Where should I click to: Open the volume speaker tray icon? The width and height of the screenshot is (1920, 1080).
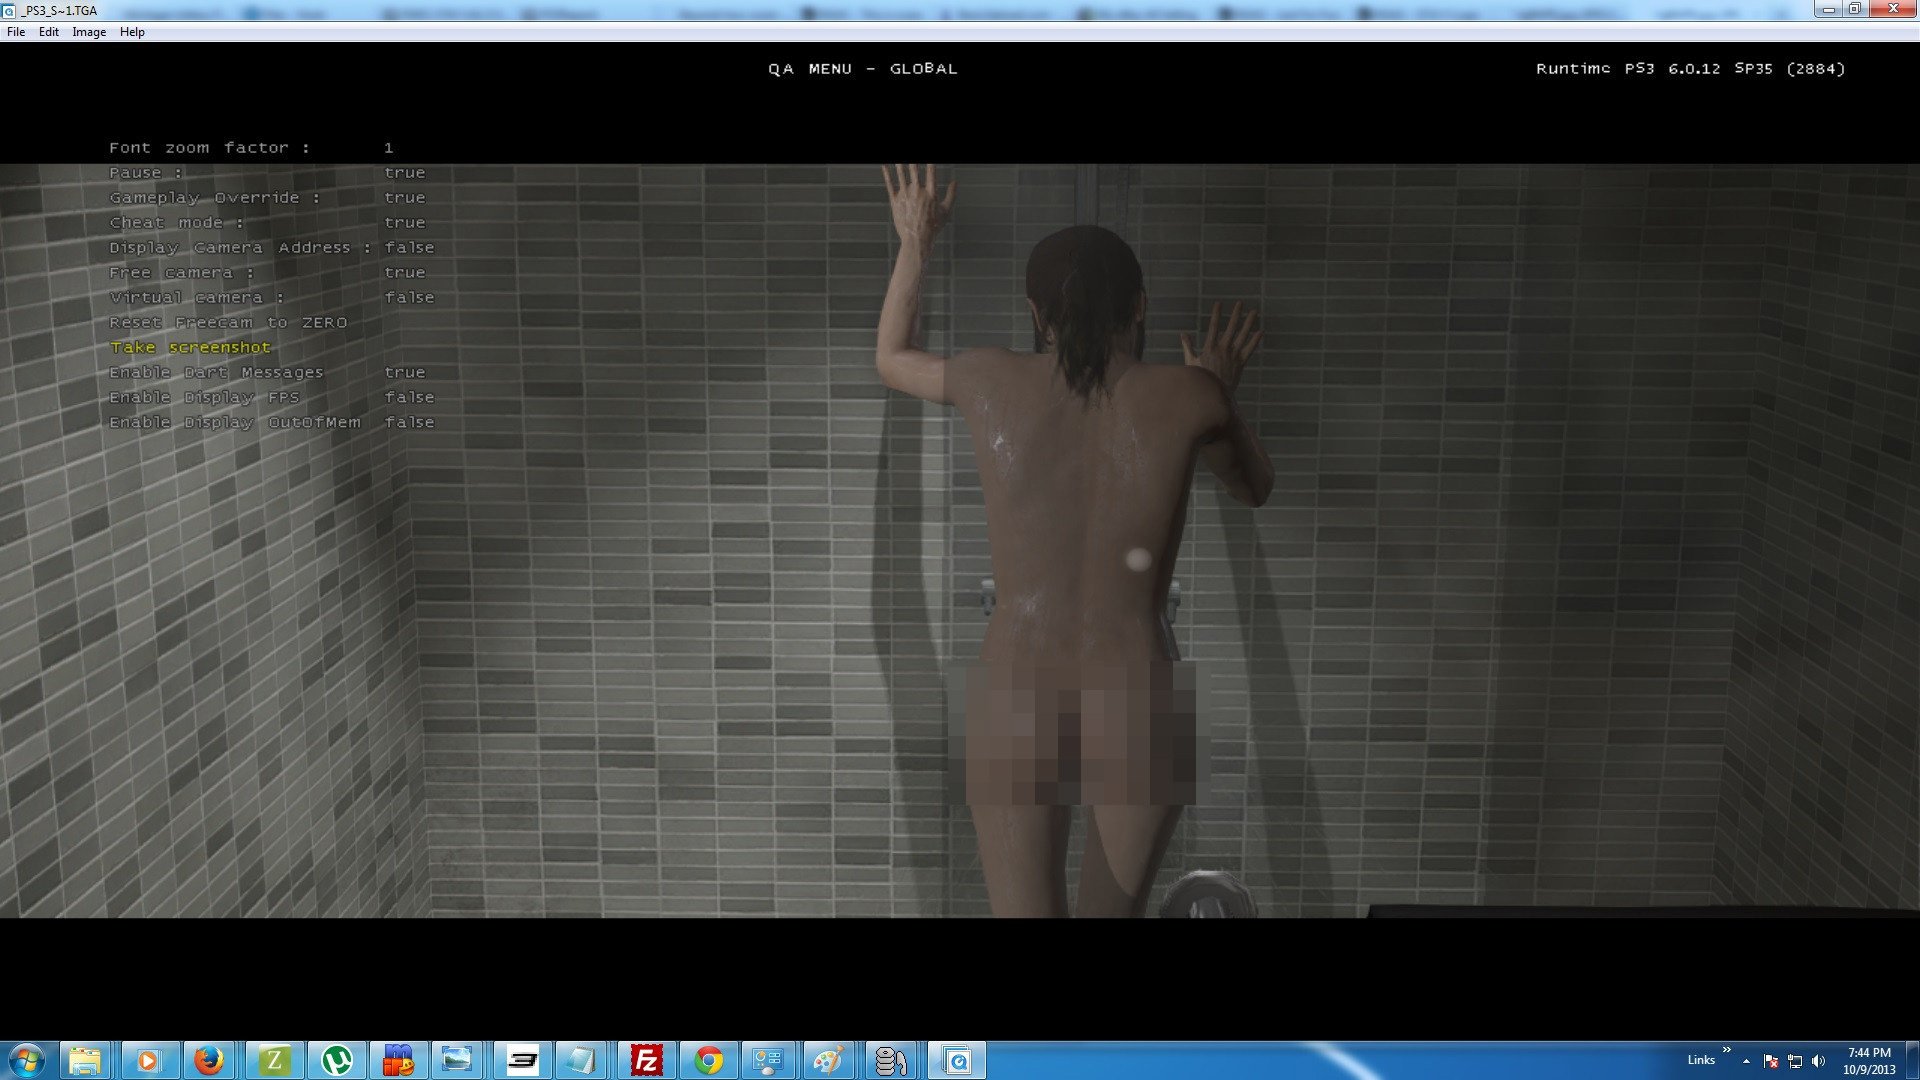click(x=1818, y=1061)
